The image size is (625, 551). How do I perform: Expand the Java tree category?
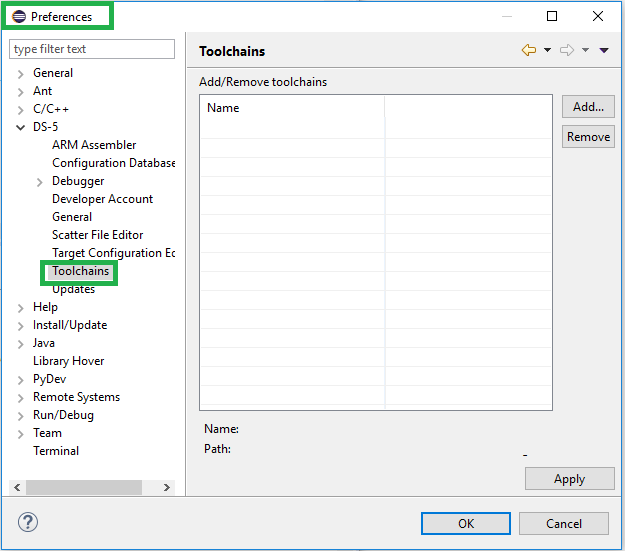click(x=21, y=344)
